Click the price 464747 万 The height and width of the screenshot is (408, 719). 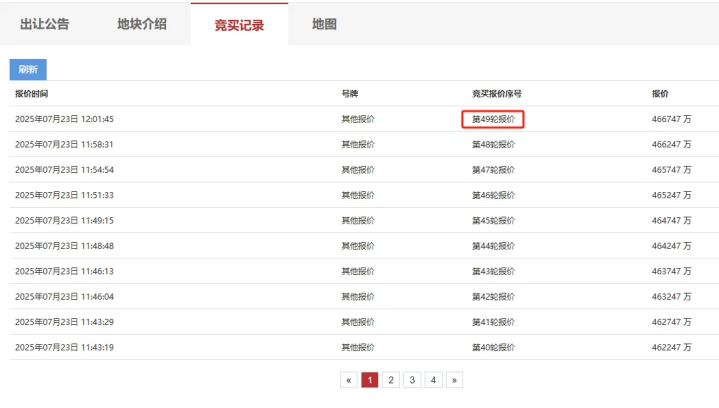click(x=671, y=221)
